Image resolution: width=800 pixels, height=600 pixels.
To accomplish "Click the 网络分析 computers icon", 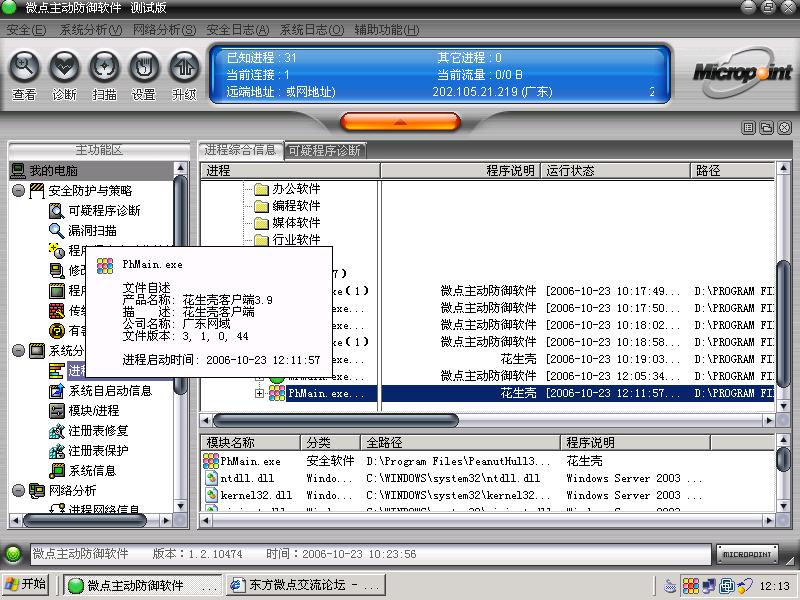I will (x=37, y=490).
